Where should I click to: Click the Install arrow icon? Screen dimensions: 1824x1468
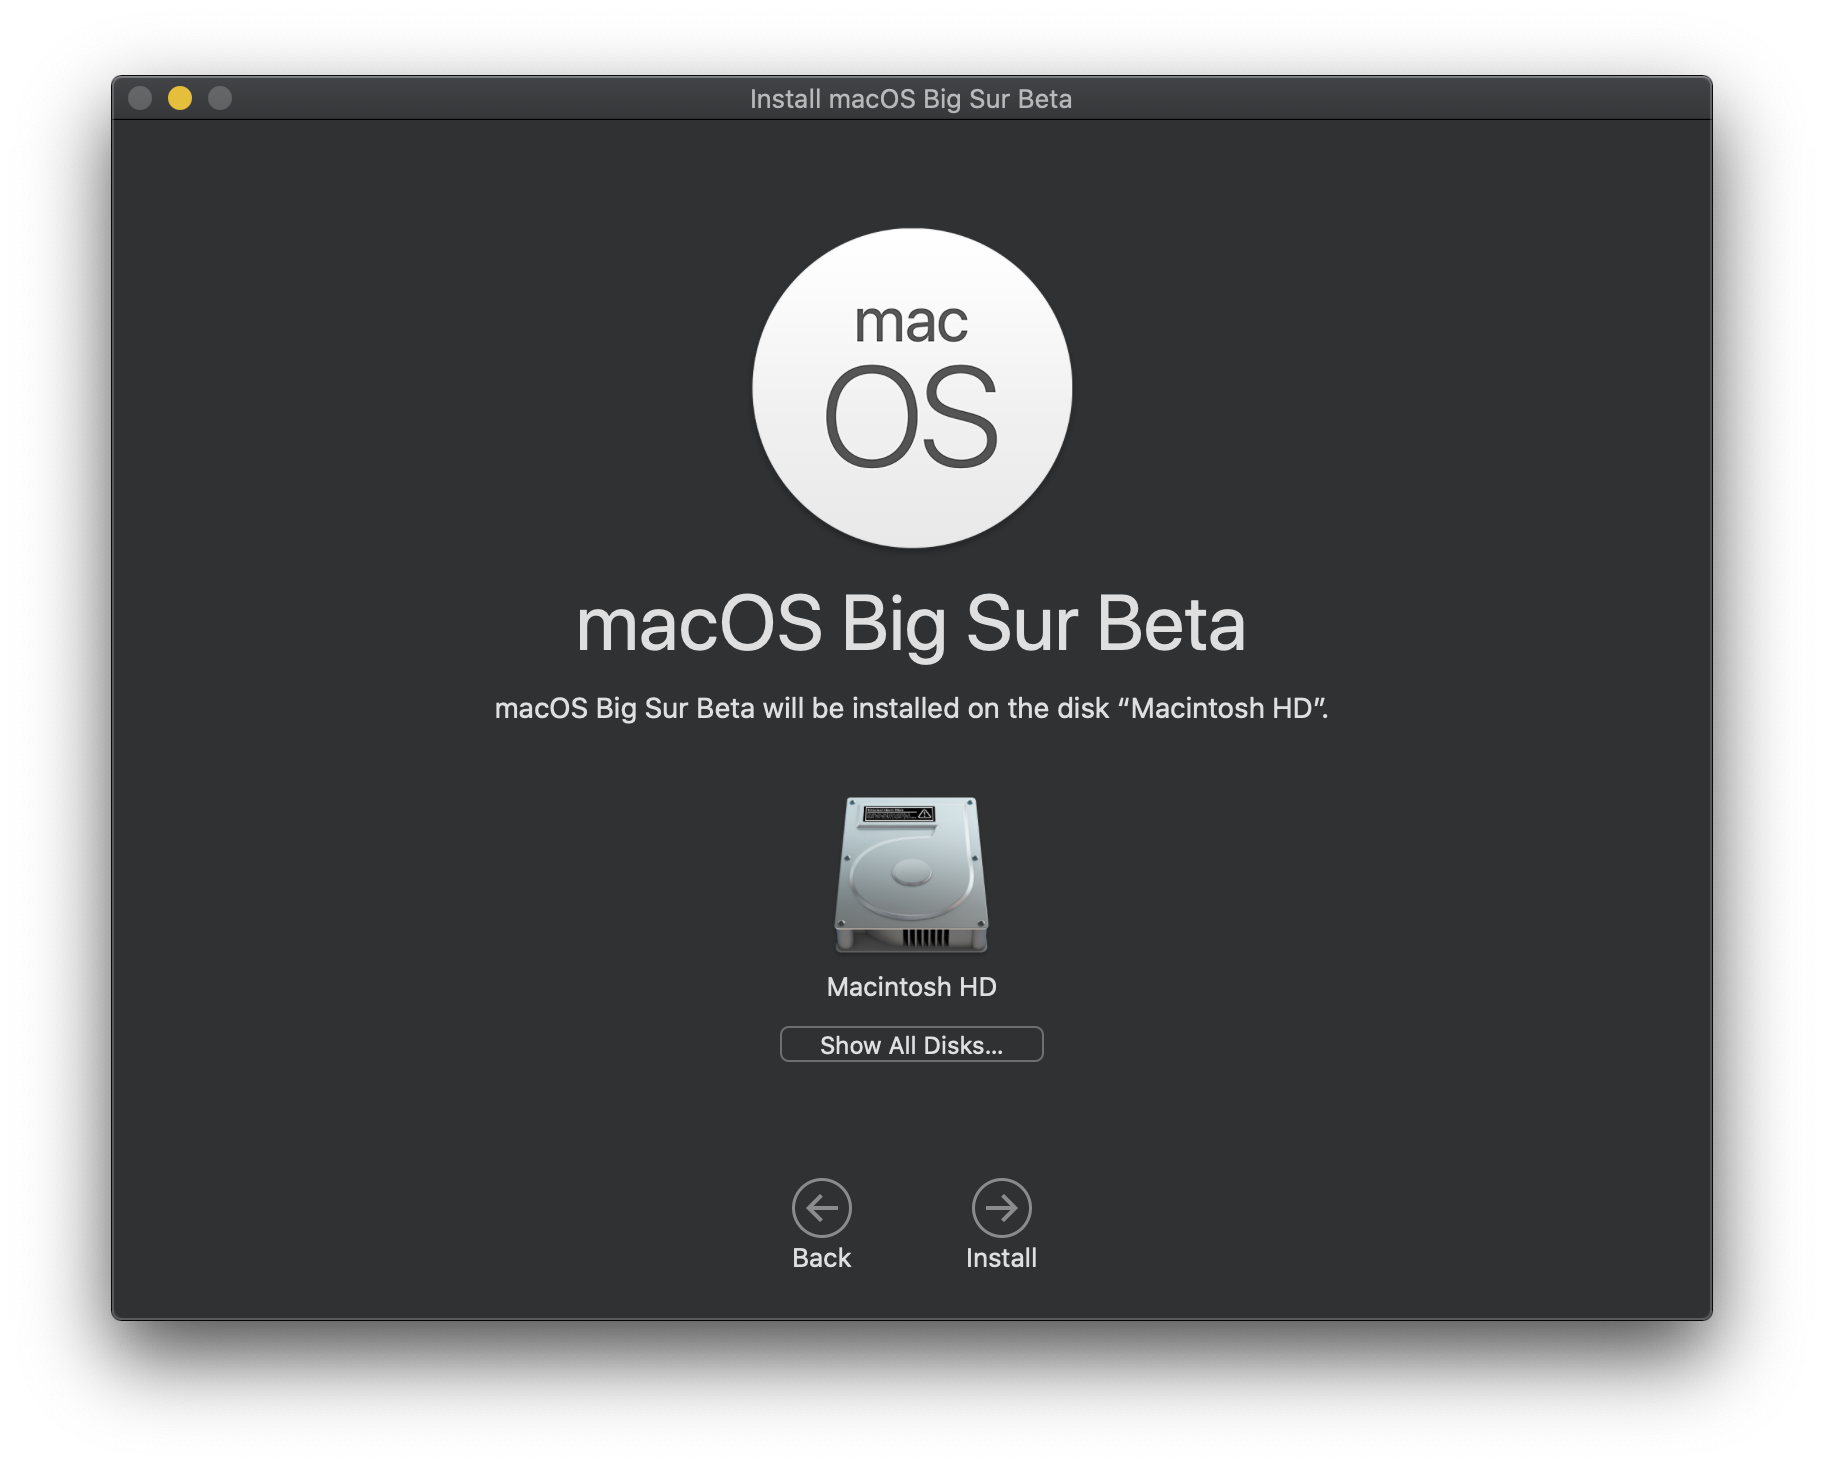click(1001, 1208)
